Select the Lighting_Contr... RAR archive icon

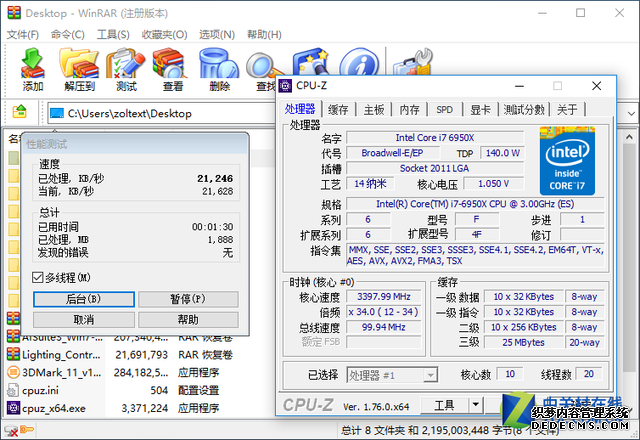click(13, 354)
